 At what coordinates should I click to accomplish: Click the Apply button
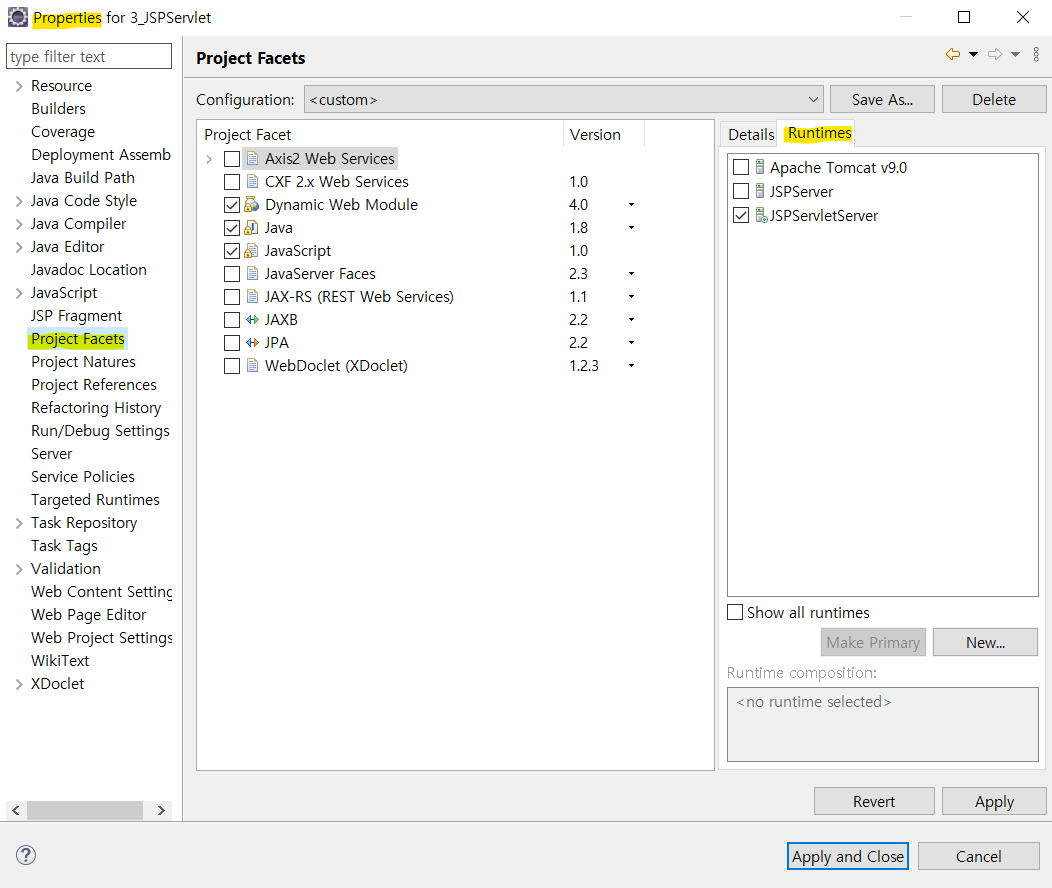(994, 801)
